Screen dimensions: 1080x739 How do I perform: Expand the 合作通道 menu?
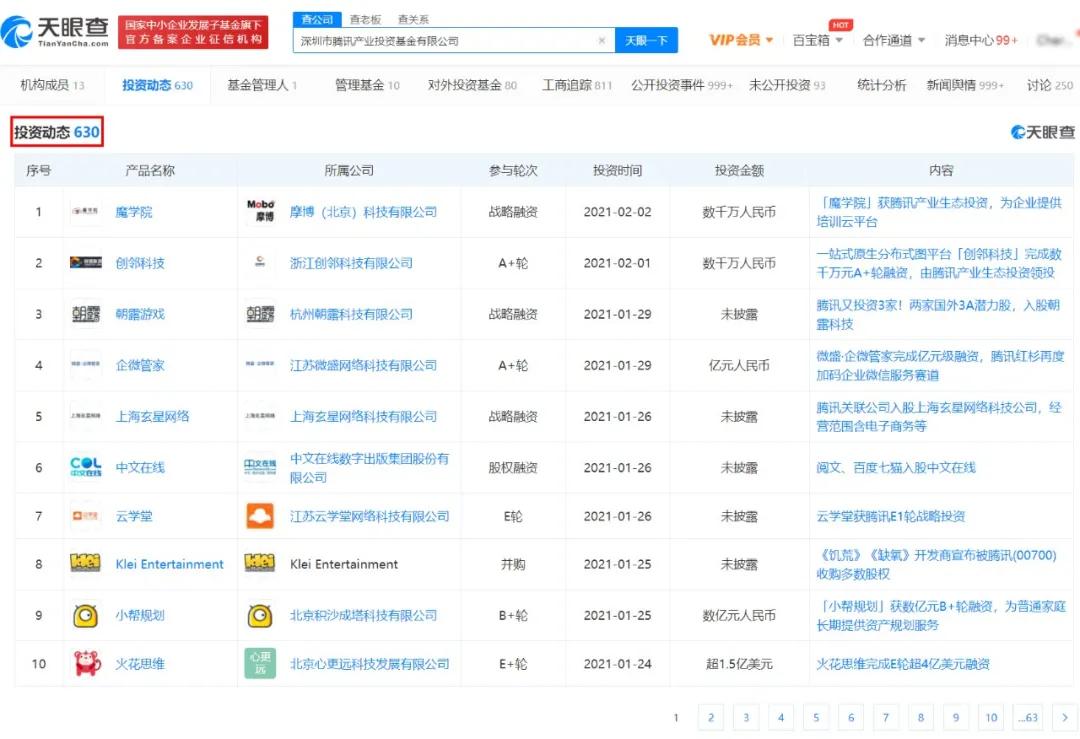(893, 40)
